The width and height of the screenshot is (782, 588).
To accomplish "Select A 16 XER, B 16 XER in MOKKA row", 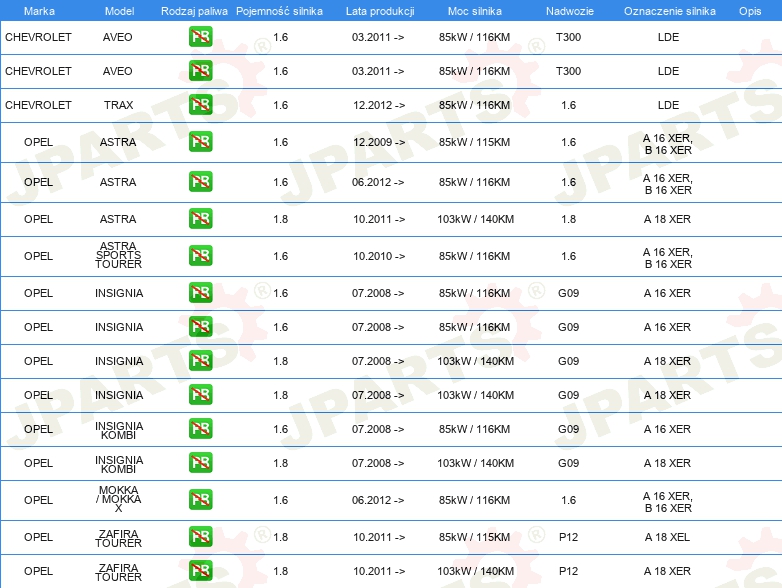I will pos(668,502).
